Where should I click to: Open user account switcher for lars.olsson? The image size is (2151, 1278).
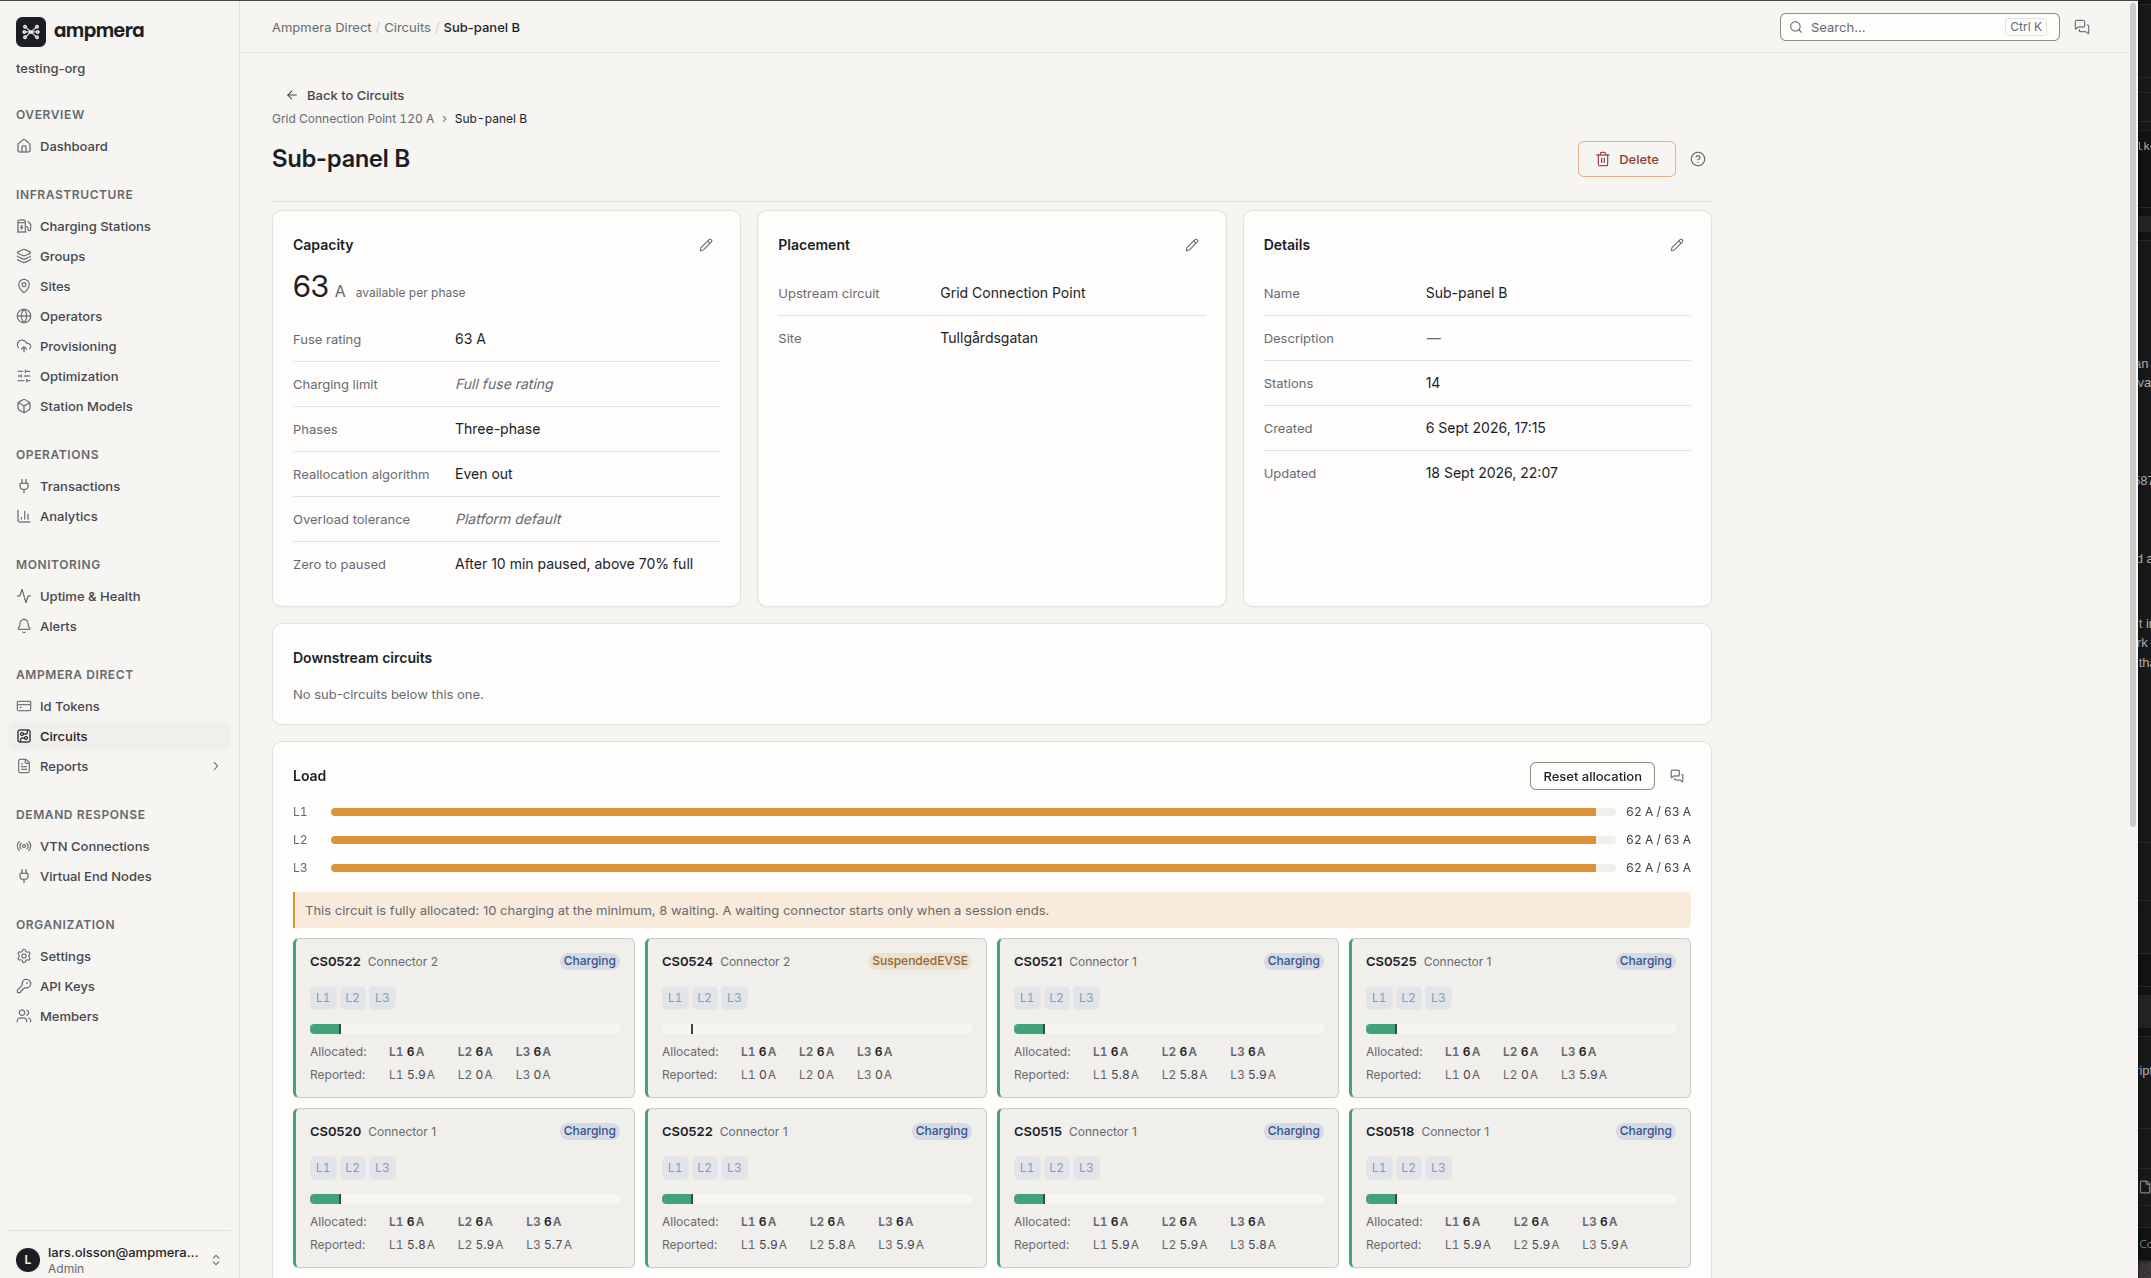tap(119, 1259)
